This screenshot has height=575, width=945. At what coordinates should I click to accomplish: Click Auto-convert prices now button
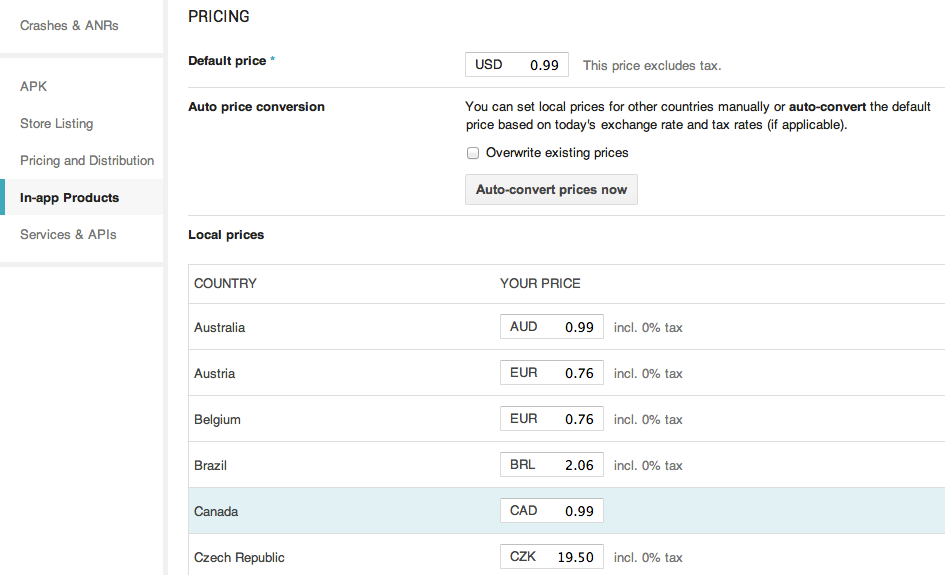pos(551,190)
